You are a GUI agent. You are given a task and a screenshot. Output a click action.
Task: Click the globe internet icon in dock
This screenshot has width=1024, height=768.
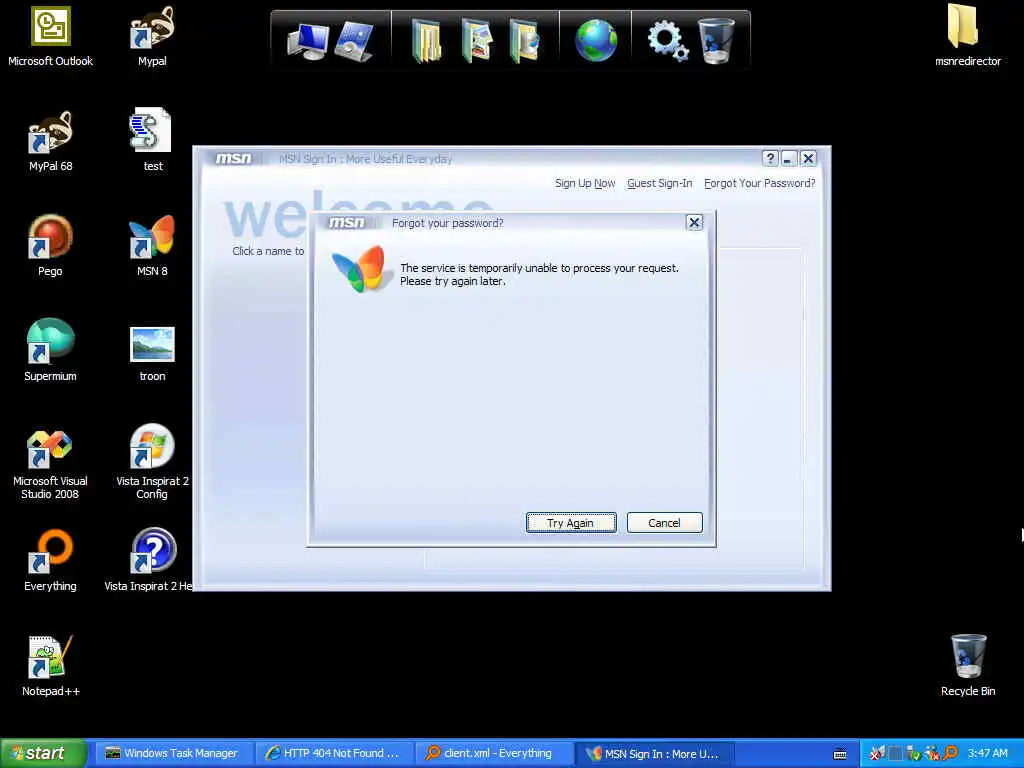[596, 40]
